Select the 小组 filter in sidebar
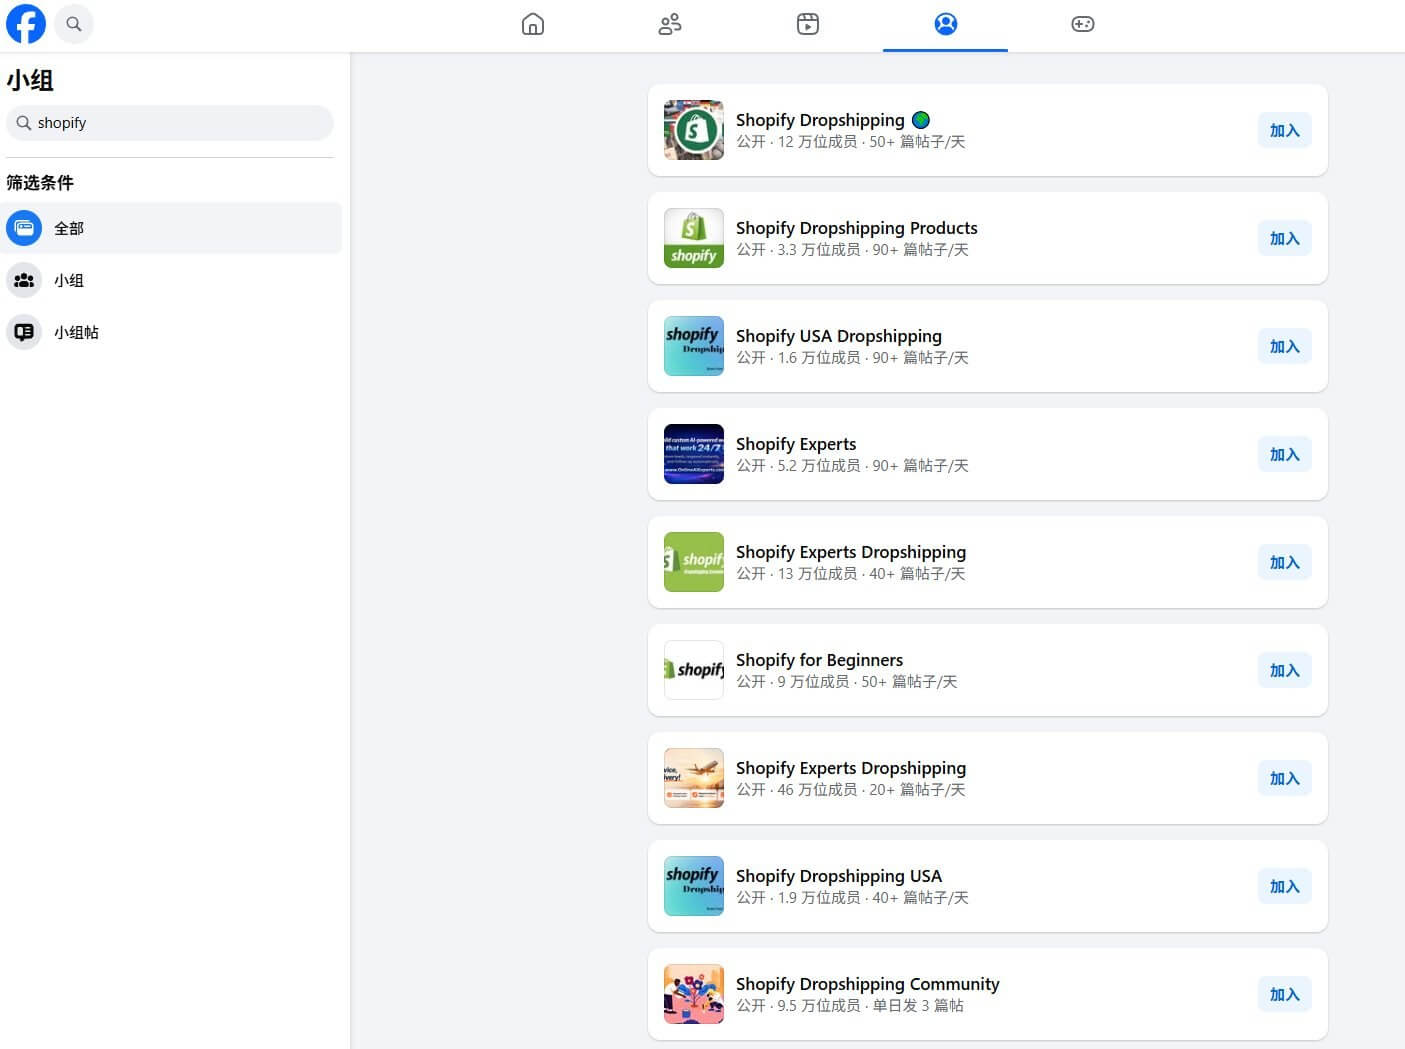The image size is (1405, 1049). pyautogui.click(x=173, y=280)
